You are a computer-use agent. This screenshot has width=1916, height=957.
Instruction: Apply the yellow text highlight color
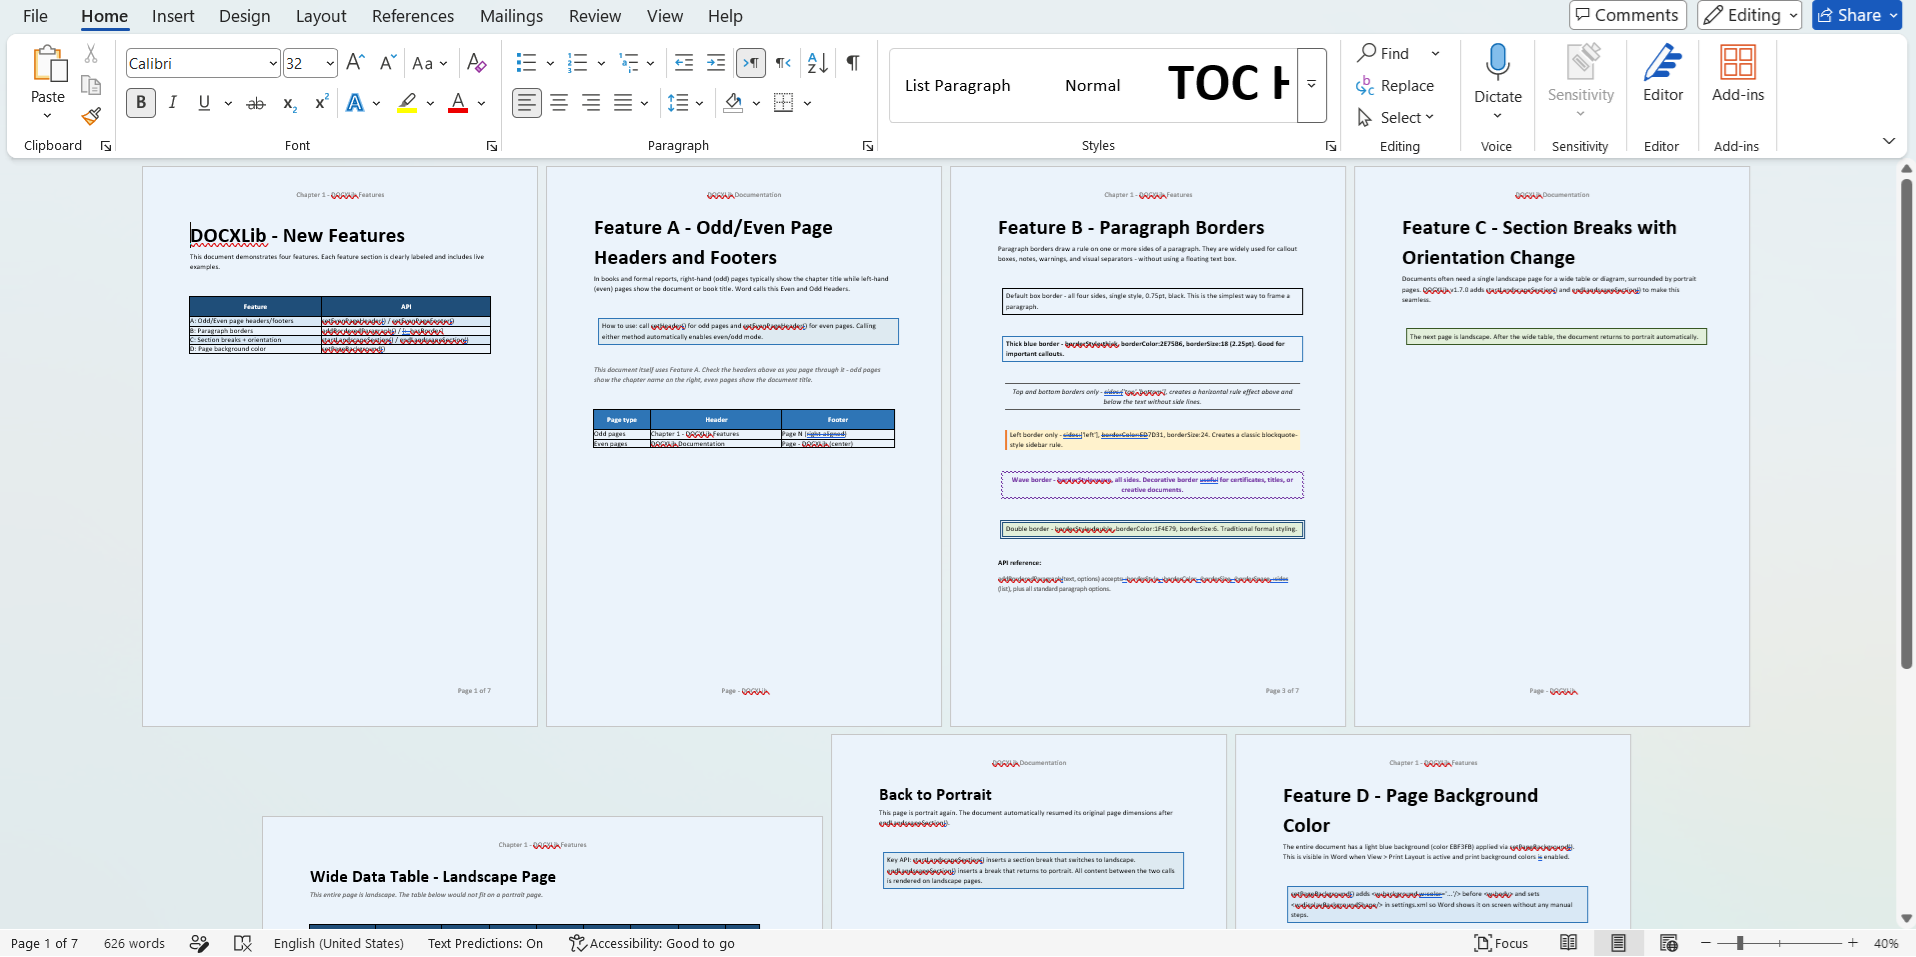407,103
